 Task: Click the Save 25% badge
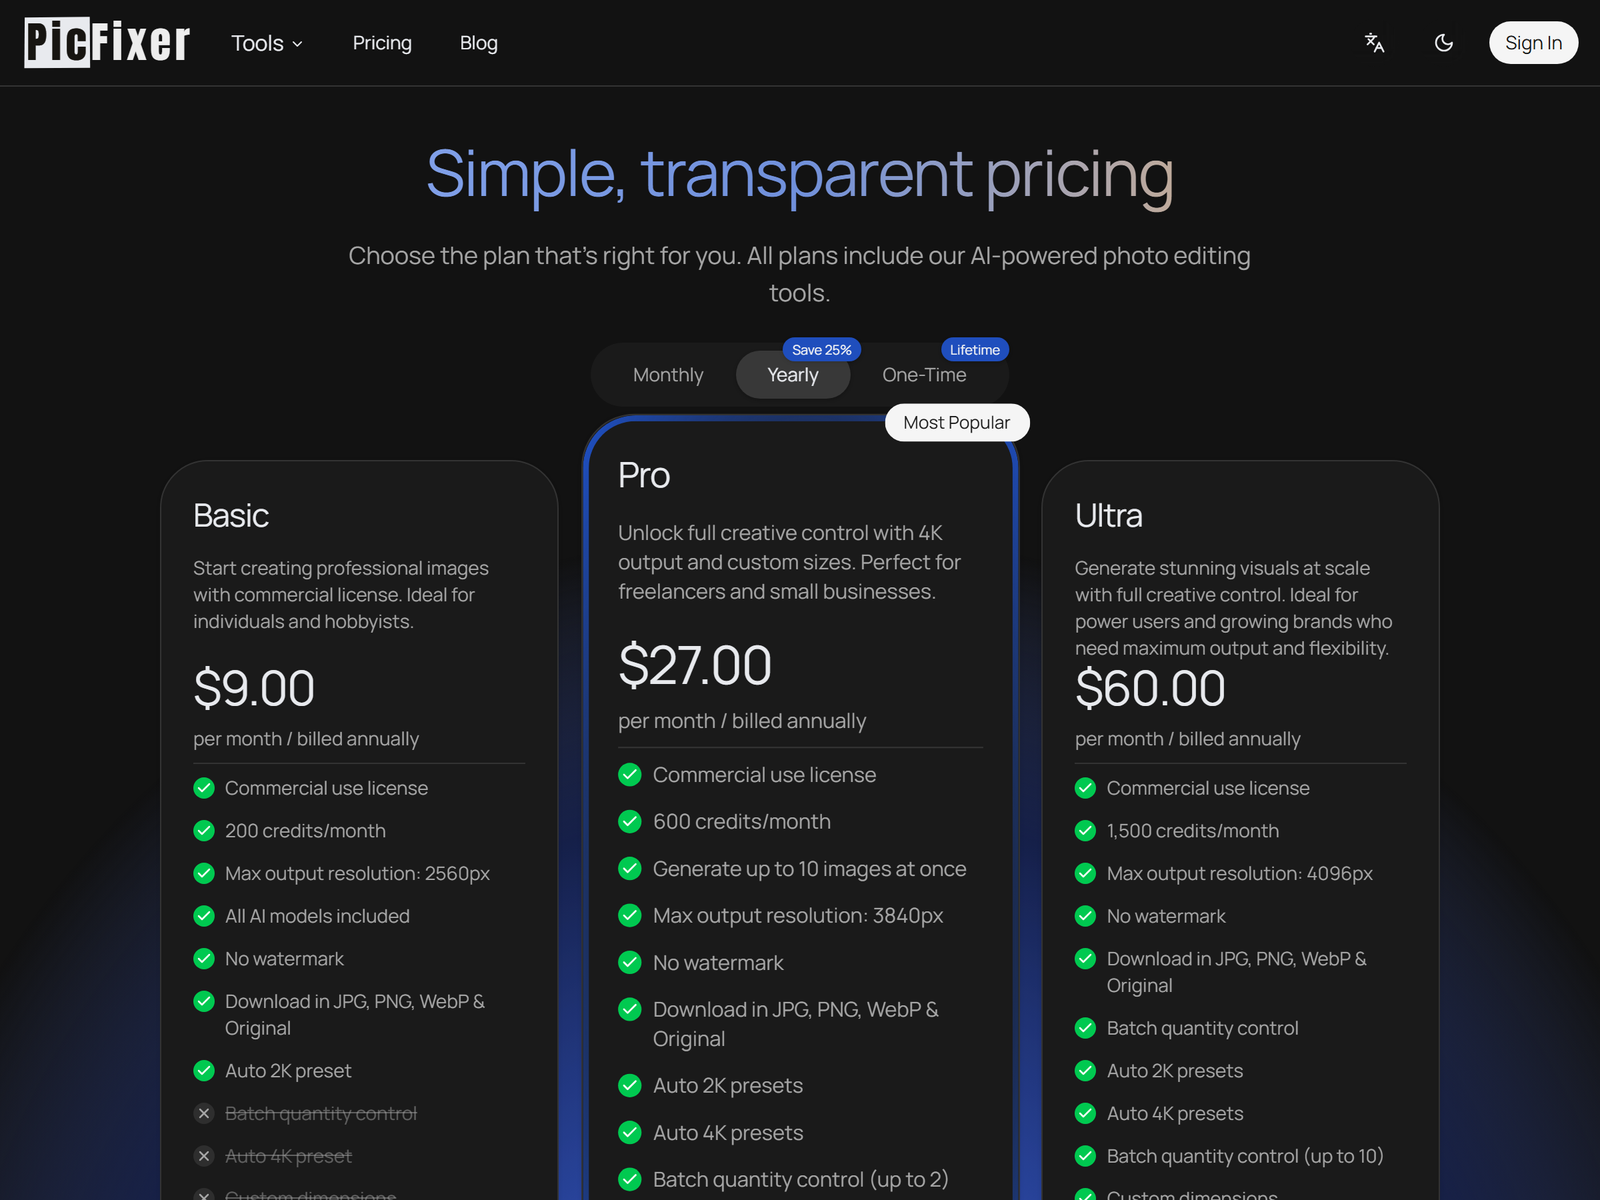822,350
